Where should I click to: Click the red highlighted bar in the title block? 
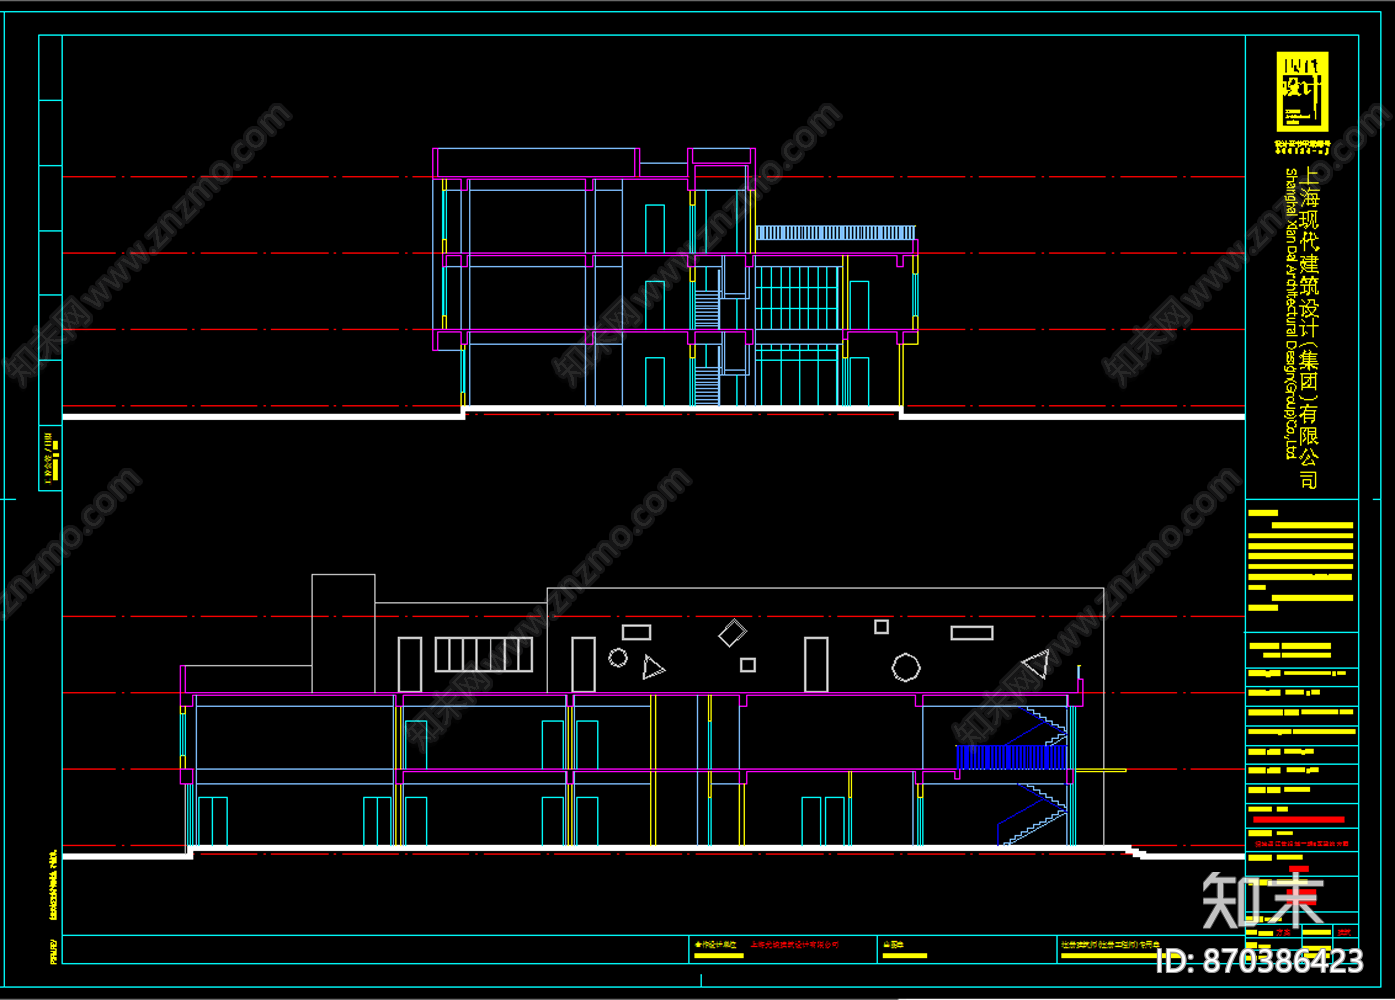(x=1299, y=820)
